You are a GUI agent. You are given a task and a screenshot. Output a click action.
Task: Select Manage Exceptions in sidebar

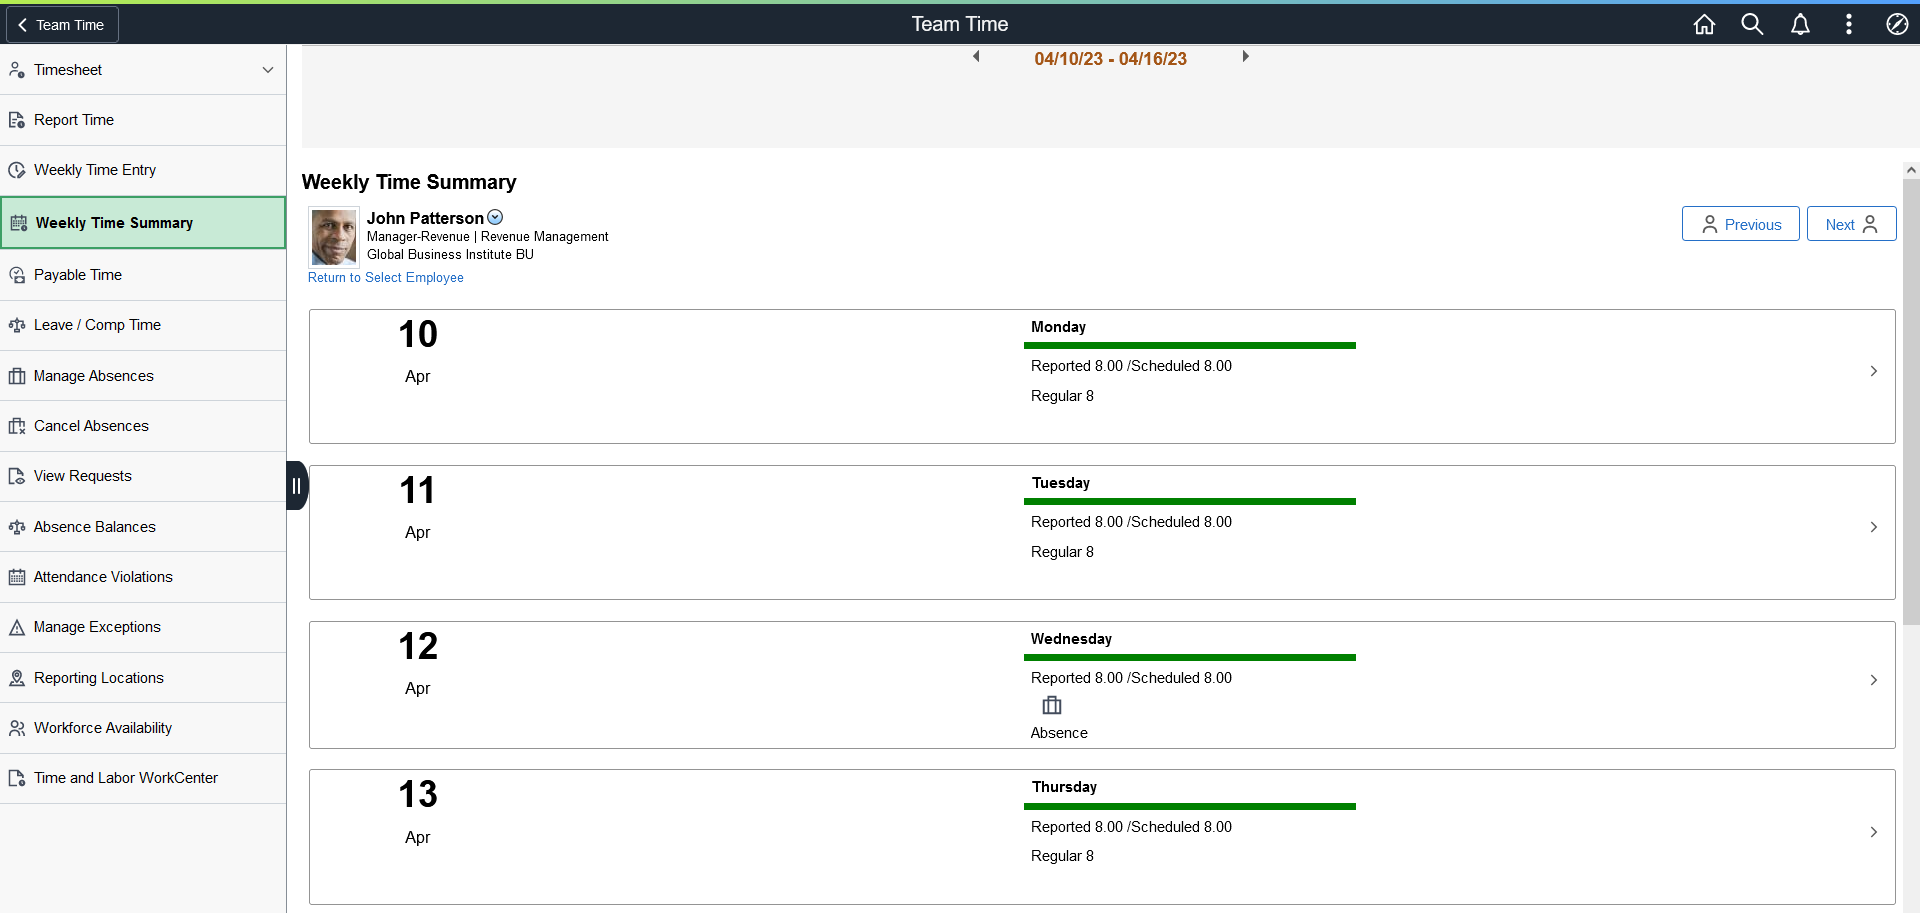[x=143, y=627]
